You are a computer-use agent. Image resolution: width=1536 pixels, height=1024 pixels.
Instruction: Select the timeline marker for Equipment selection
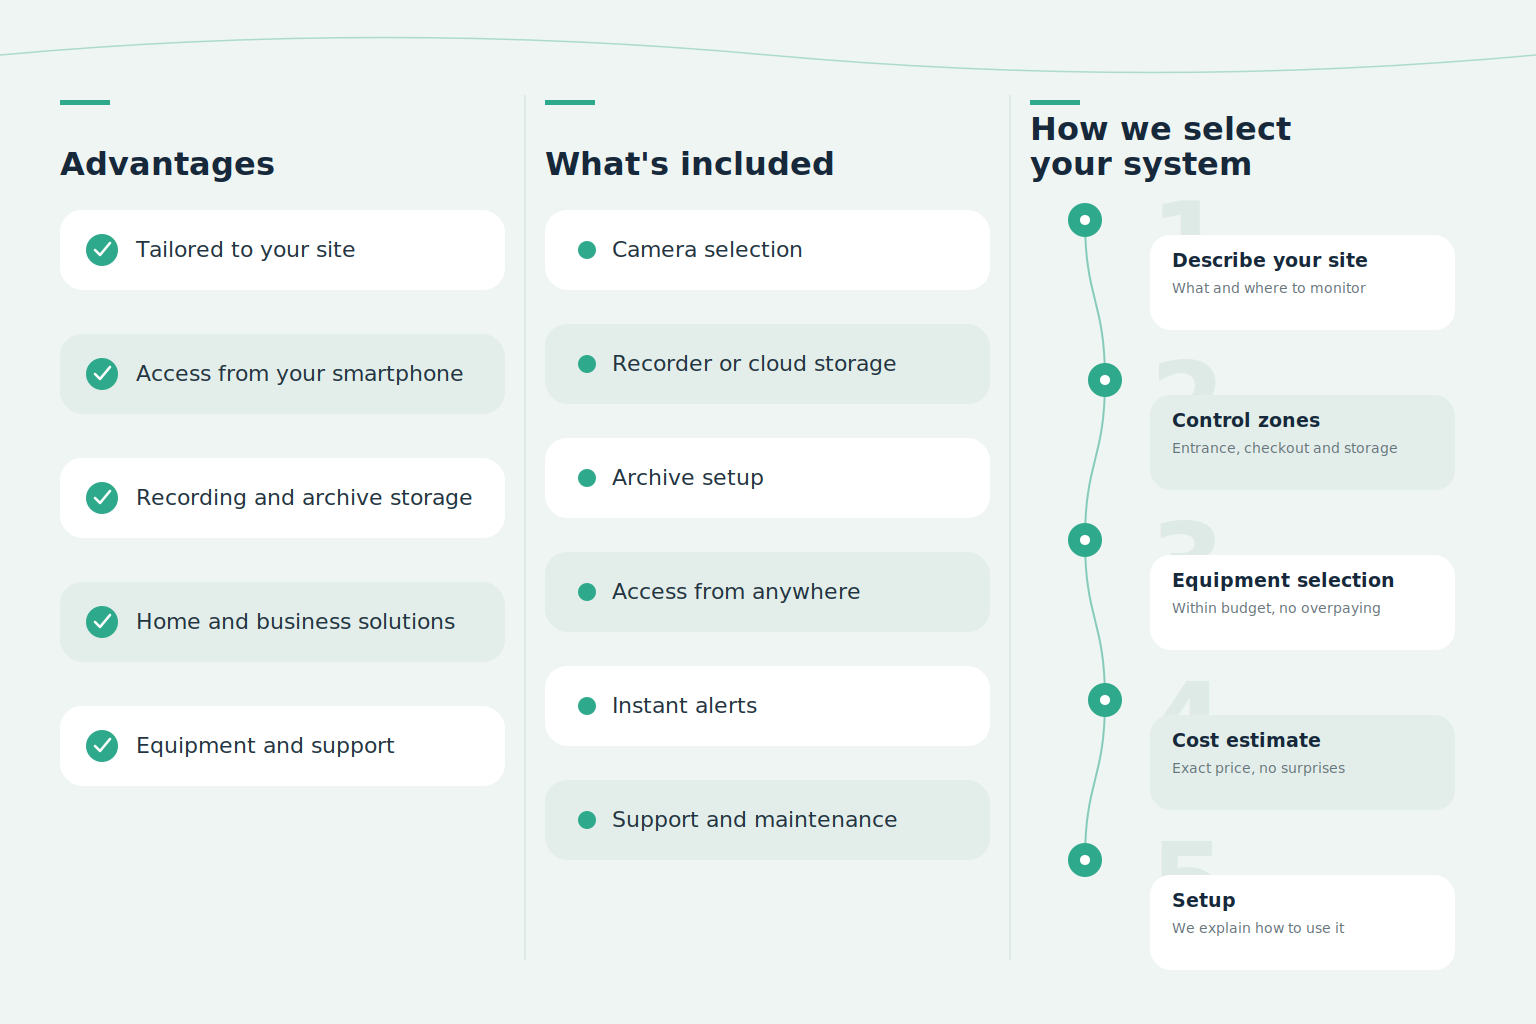click(x=1085, y=540)
